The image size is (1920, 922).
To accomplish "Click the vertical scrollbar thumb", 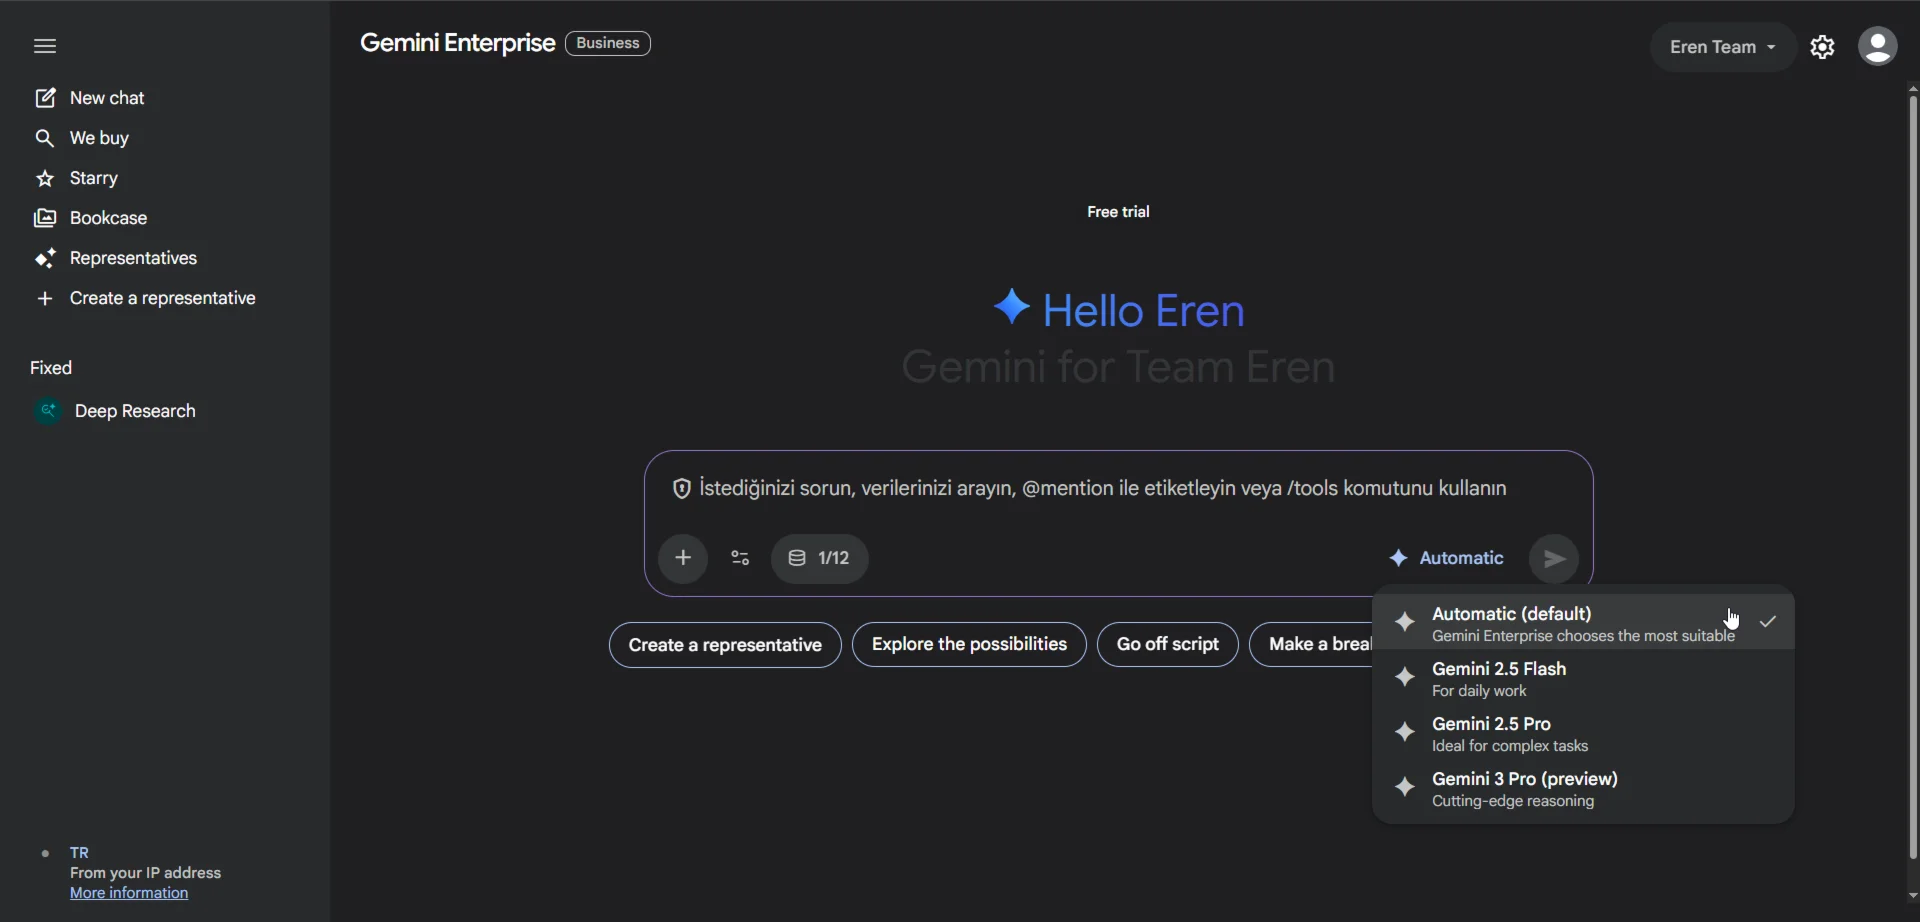I will point(1912,478).
